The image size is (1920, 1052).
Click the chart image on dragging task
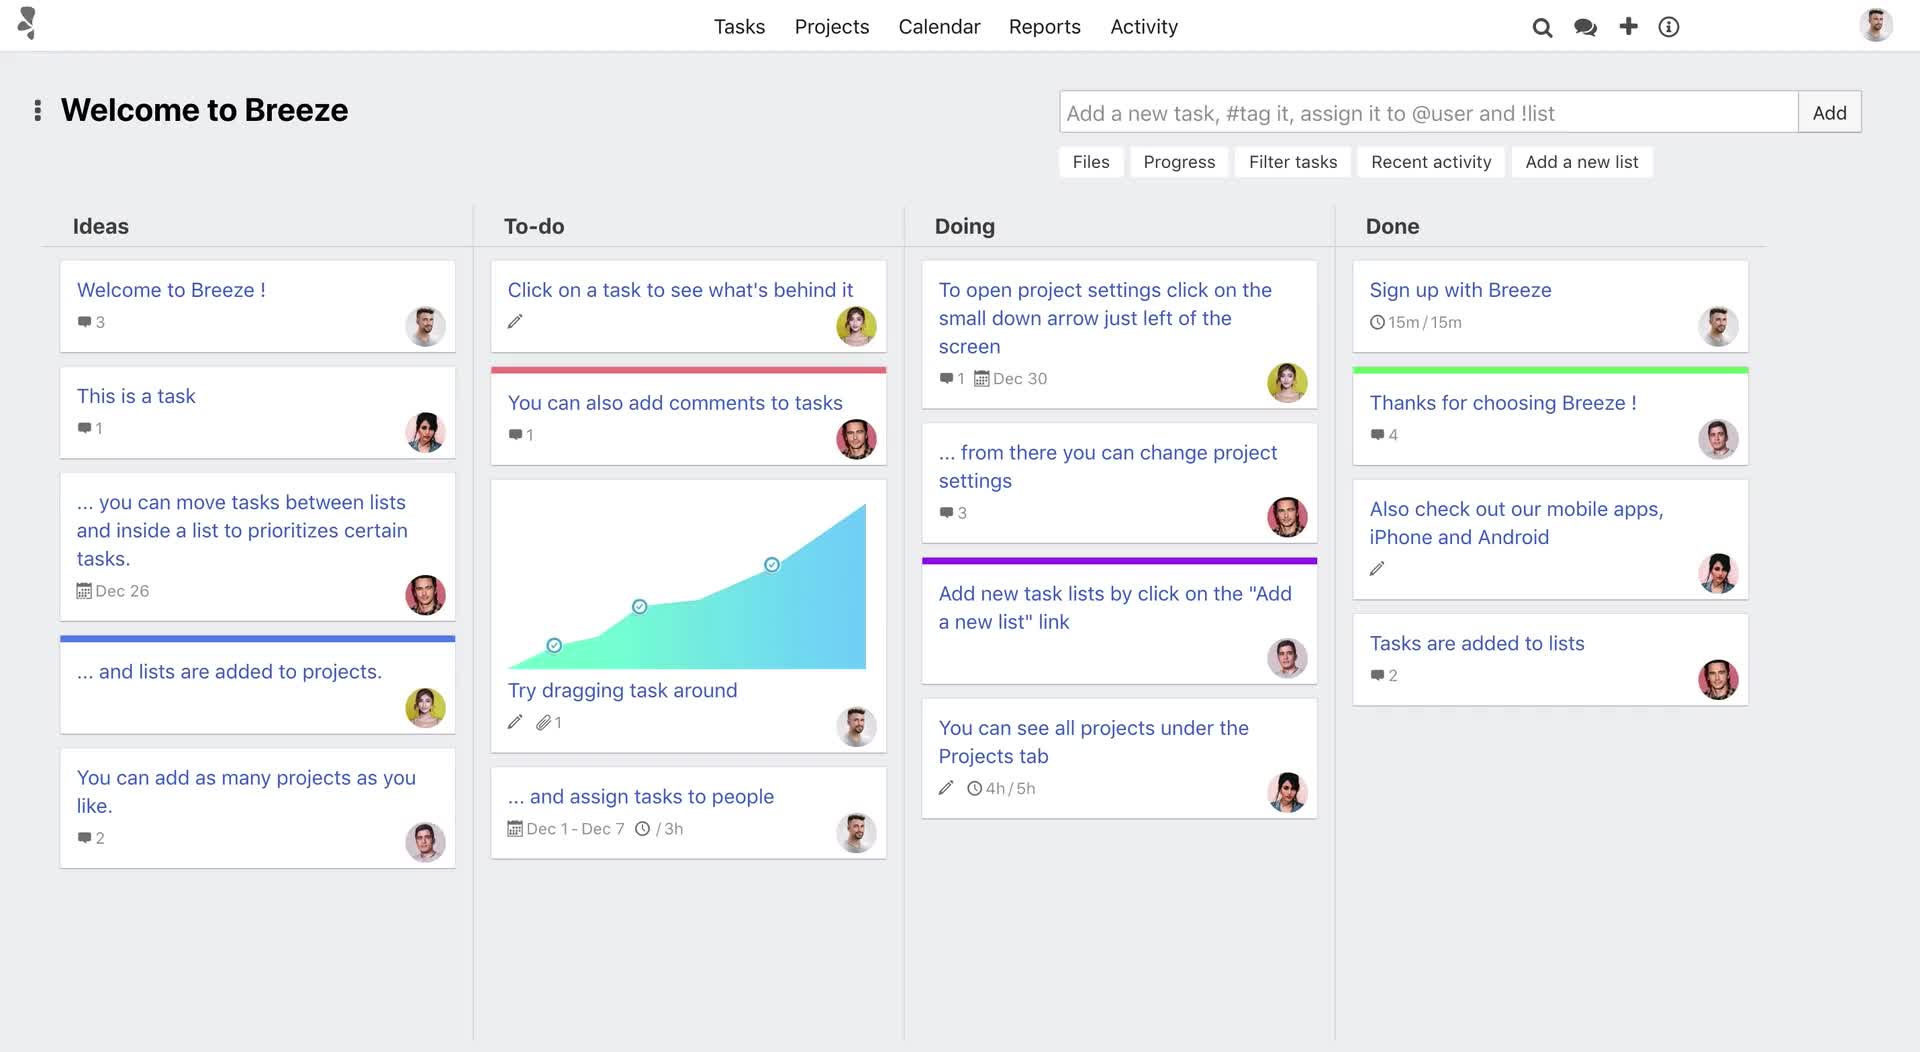687,585
